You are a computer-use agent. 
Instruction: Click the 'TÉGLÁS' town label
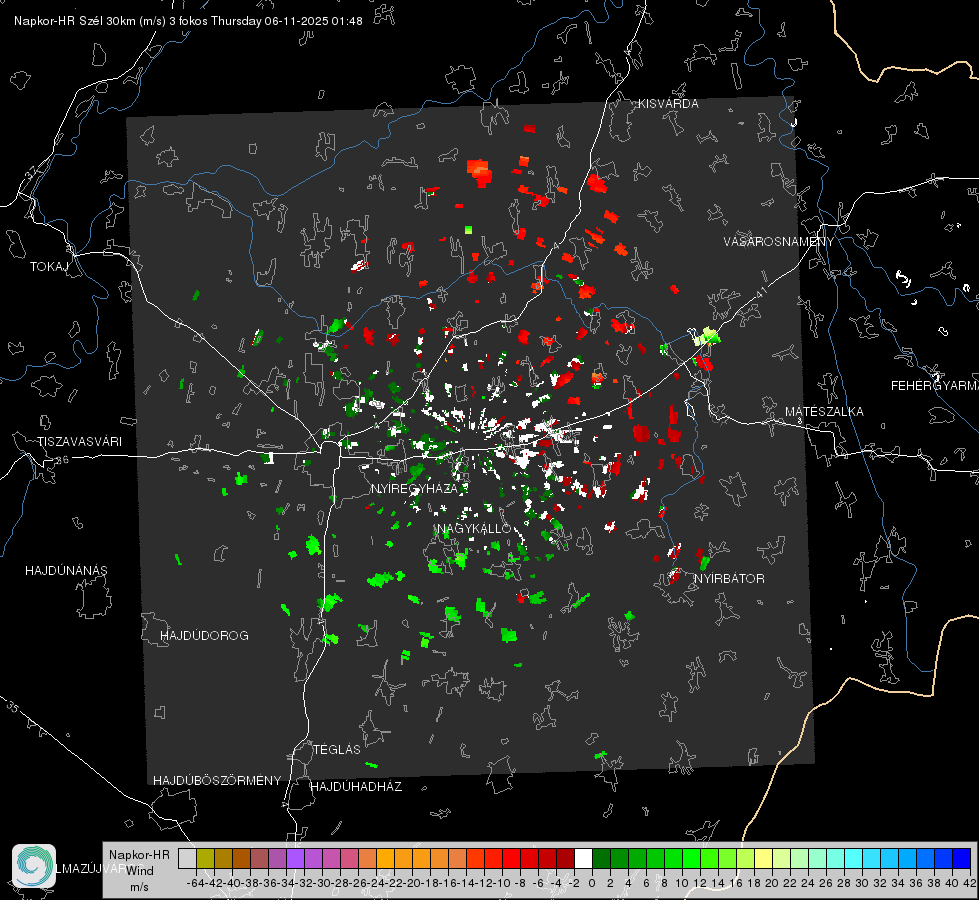pyautogui.click(x=337, y=750)
